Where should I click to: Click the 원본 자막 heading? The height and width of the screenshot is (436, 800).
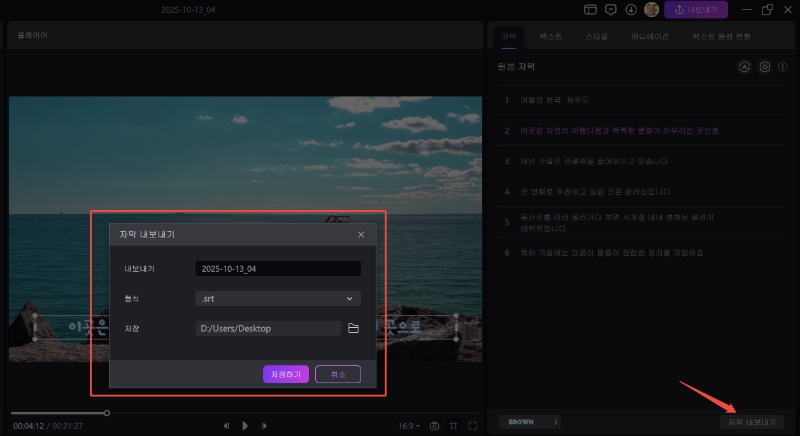(x=516, y=67)
